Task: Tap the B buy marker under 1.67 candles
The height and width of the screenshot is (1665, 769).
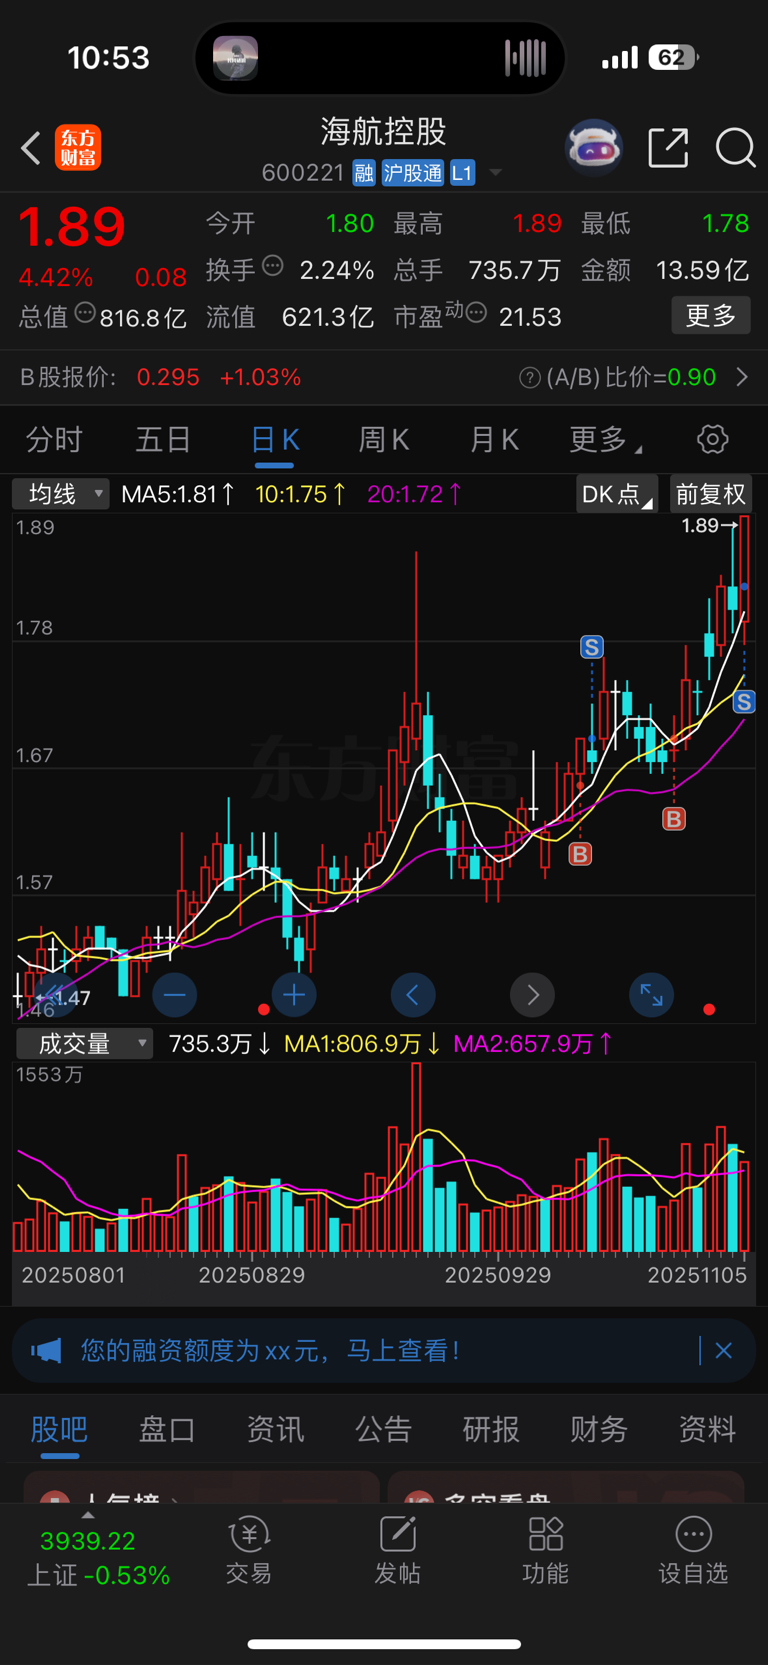Action: (674, 820)
